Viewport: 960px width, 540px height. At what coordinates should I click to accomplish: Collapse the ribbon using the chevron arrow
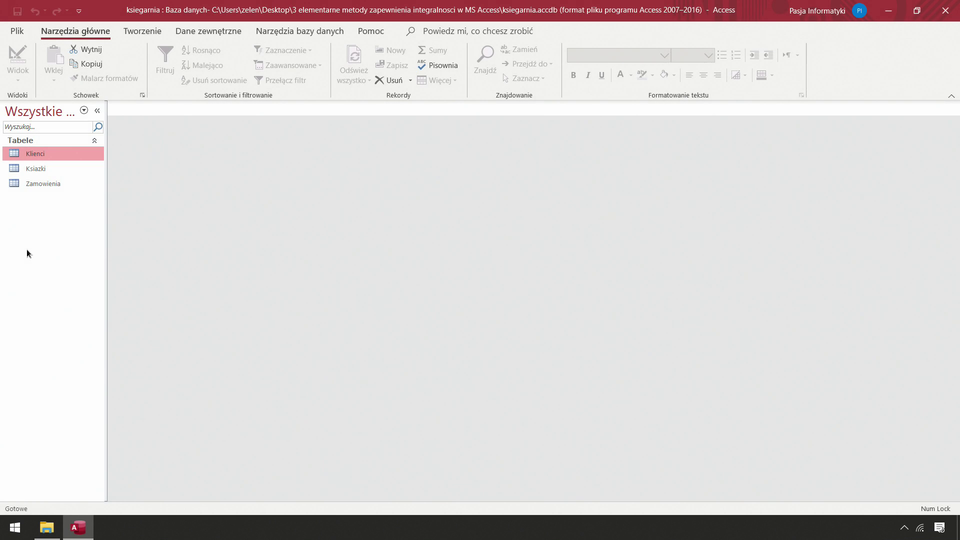[x=950, y=96]
